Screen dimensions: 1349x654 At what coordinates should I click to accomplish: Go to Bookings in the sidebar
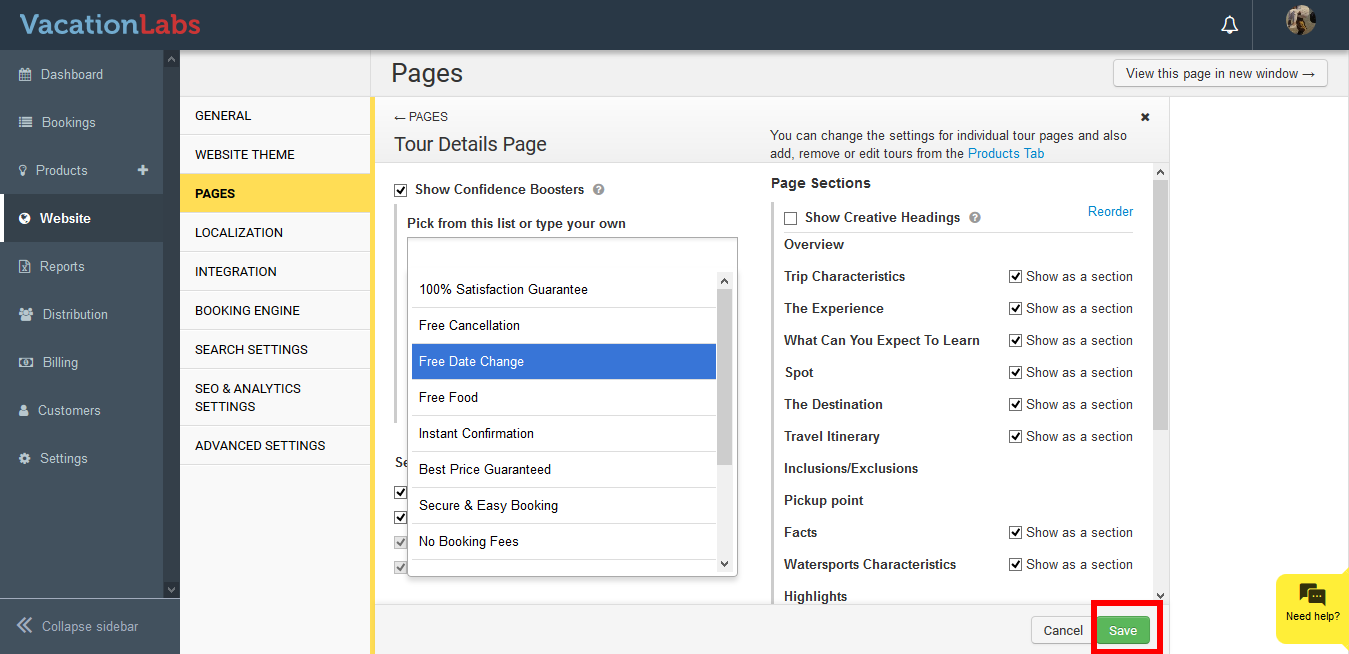[68, 122]
